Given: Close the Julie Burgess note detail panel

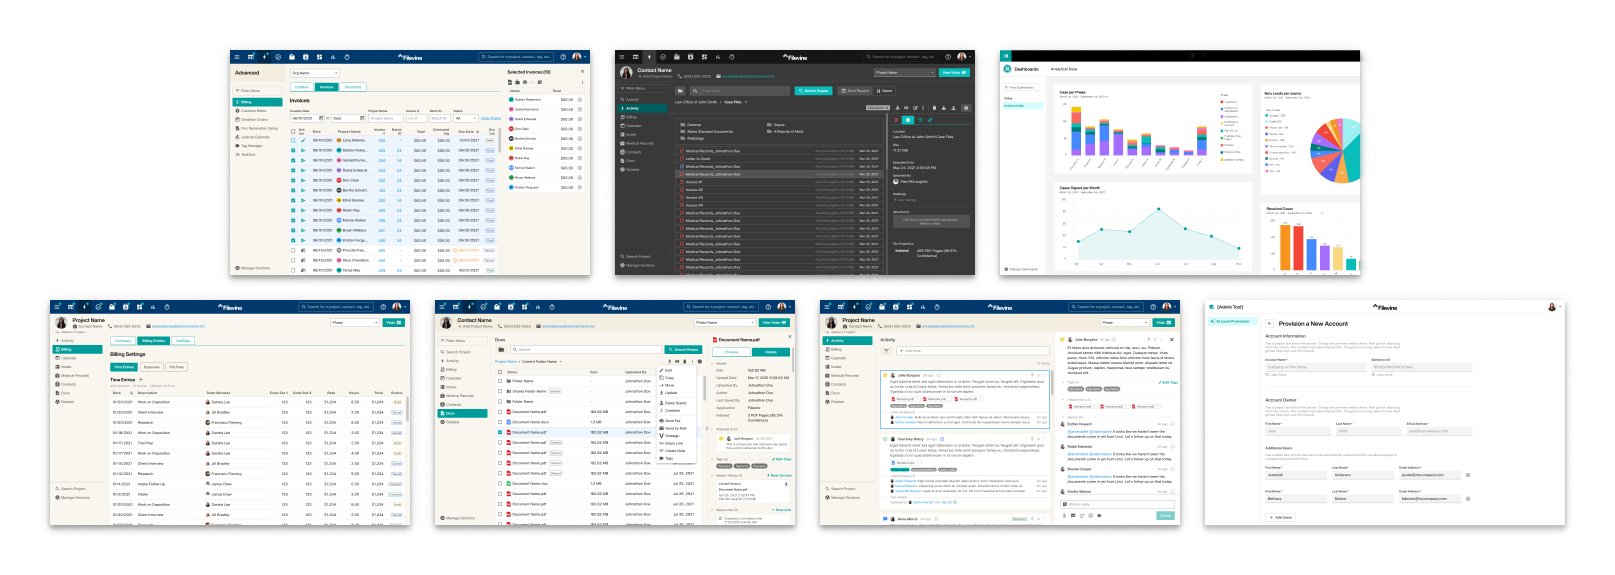Looking at the screenshot, I should tap(1172, 339).
